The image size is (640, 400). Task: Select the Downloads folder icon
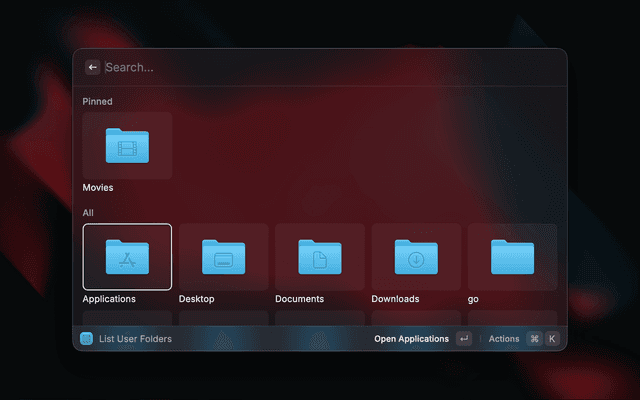pos(416,257)
